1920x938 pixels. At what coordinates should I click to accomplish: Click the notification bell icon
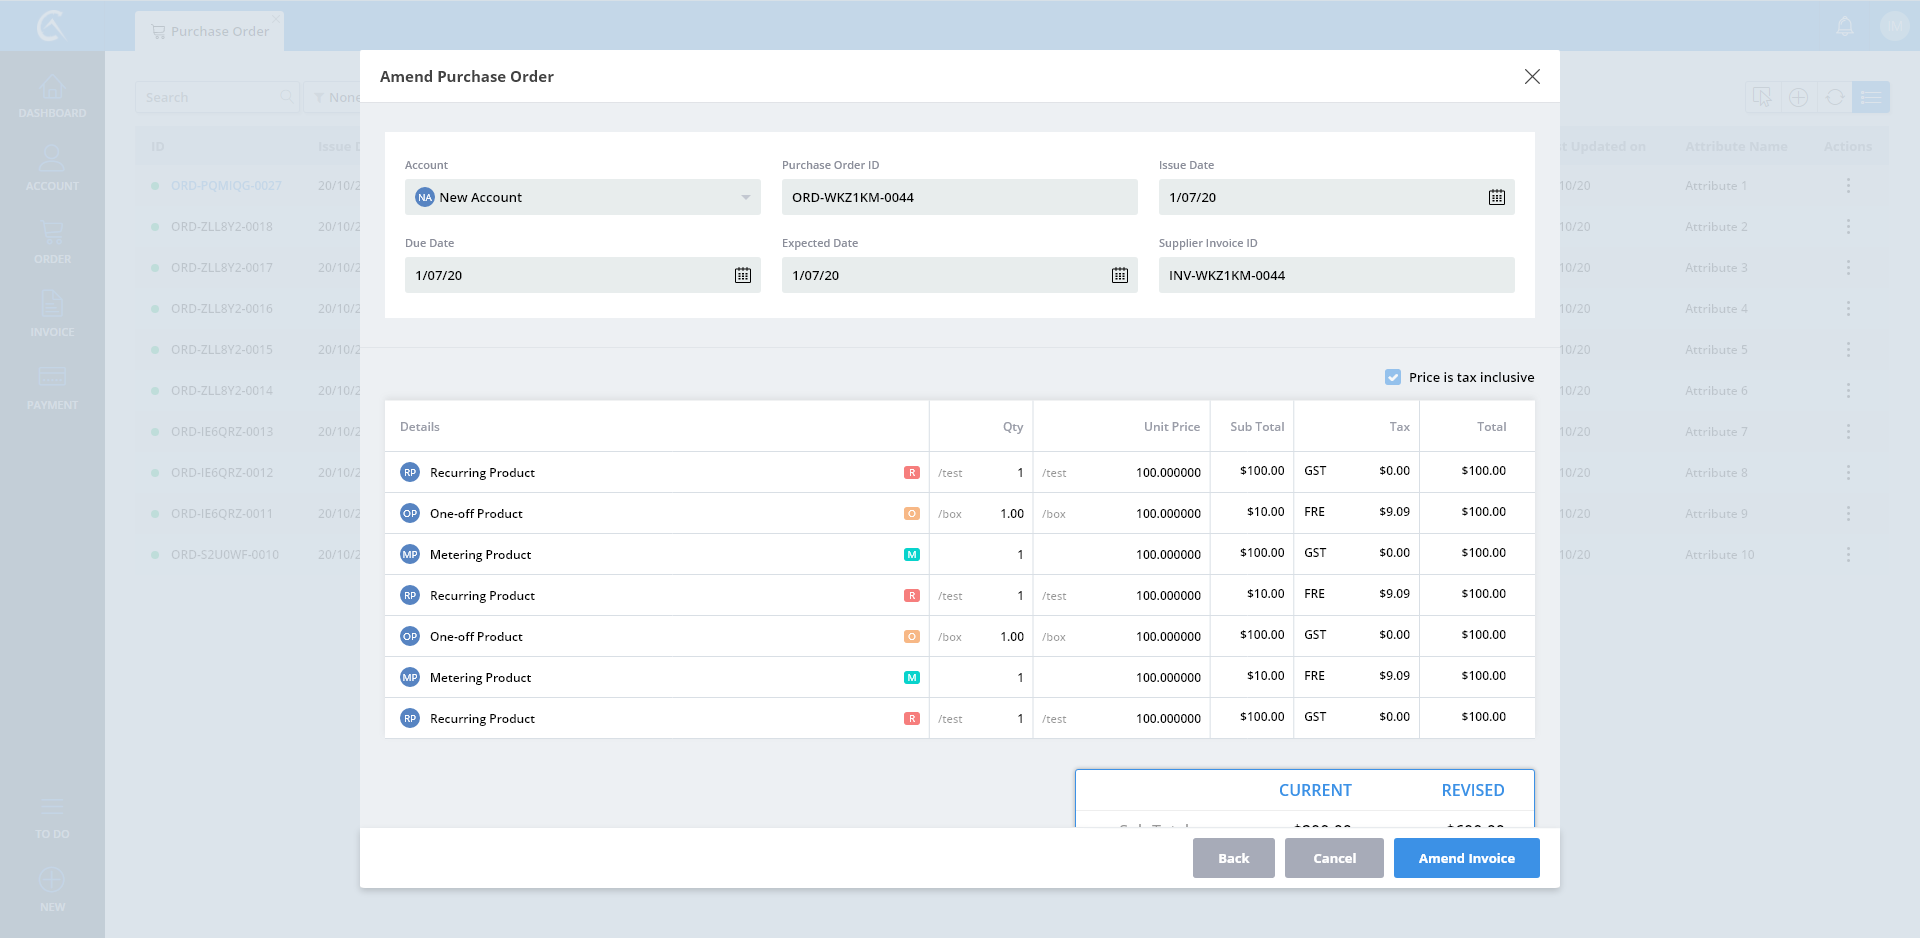pyautogui.click(x=1845, y=27)
